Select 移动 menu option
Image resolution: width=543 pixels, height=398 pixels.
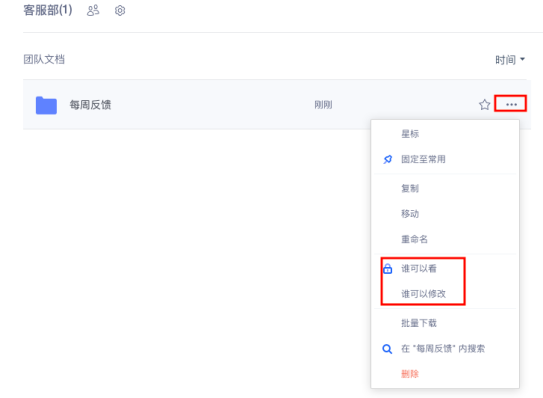point(410,214)
